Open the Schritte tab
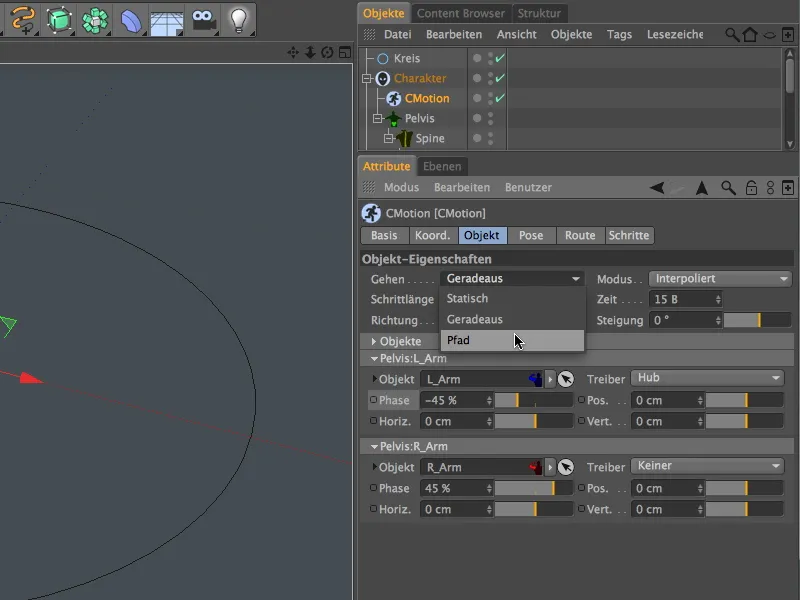Screen dimensions: 800x600 (629, 235)
